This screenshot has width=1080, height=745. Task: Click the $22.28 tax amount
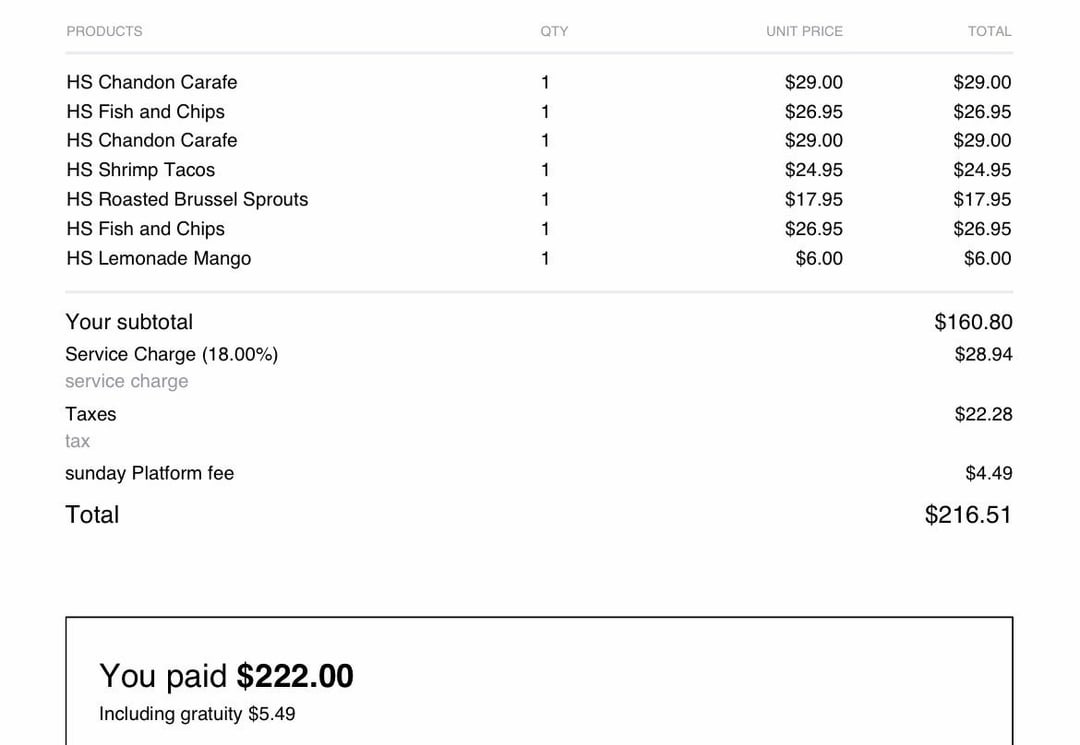tap(983, 414)
